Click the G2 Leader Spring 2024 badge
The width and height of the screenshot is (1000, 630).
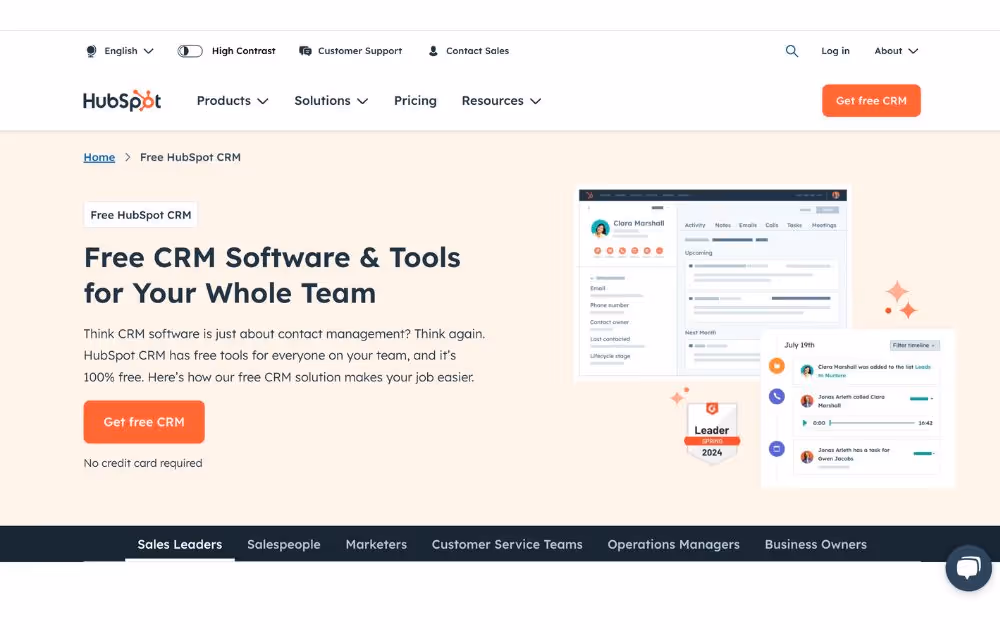[712, 432]
